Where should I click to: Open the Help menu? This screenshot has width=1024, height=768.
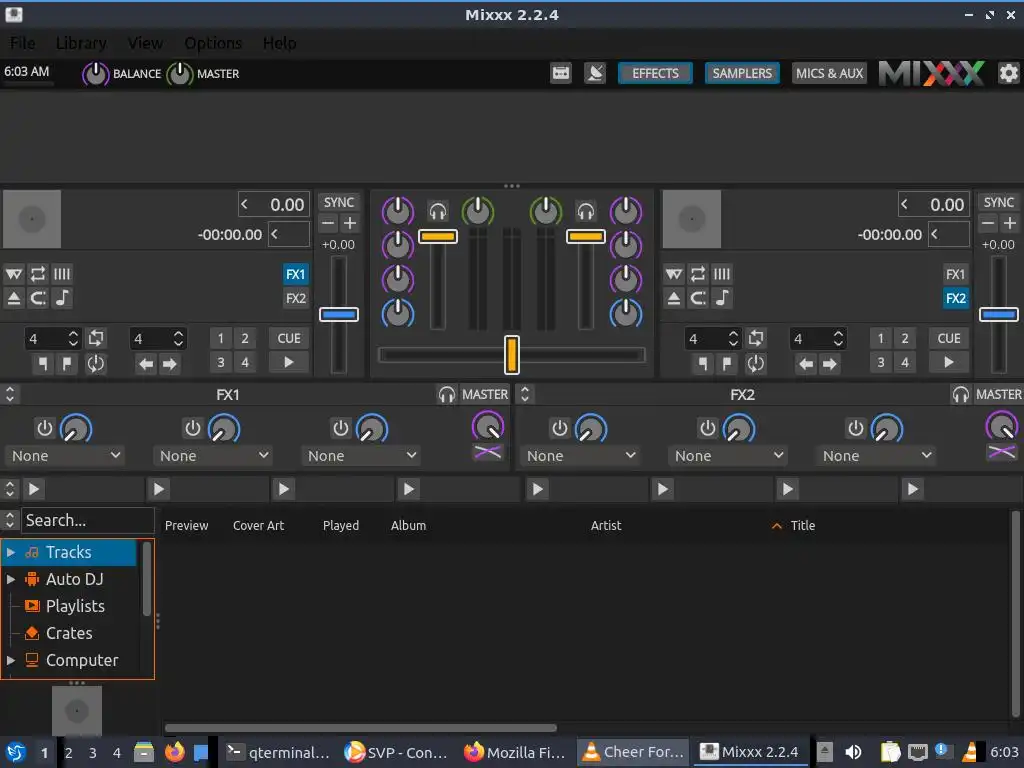[x=280, y=43]
